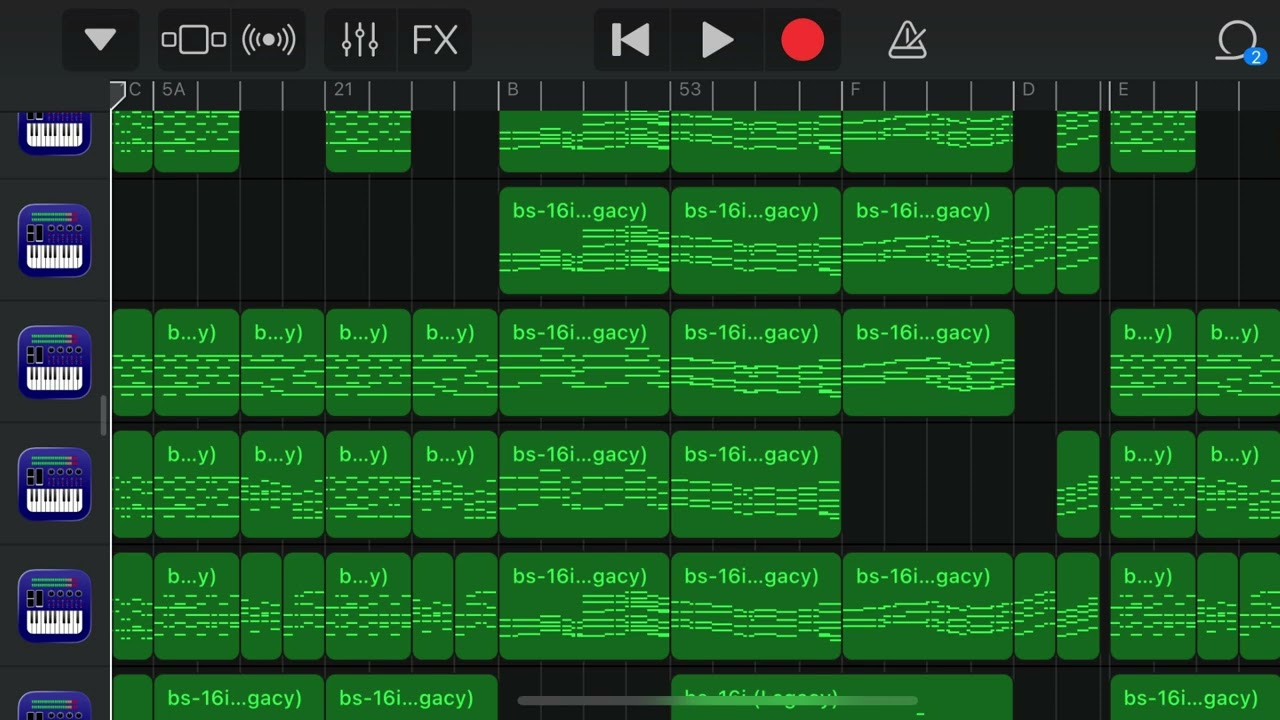Select the third visible track's instrument icon
Image resolution: width=1280 pixels, height=720 pixels.
(54, 362)
